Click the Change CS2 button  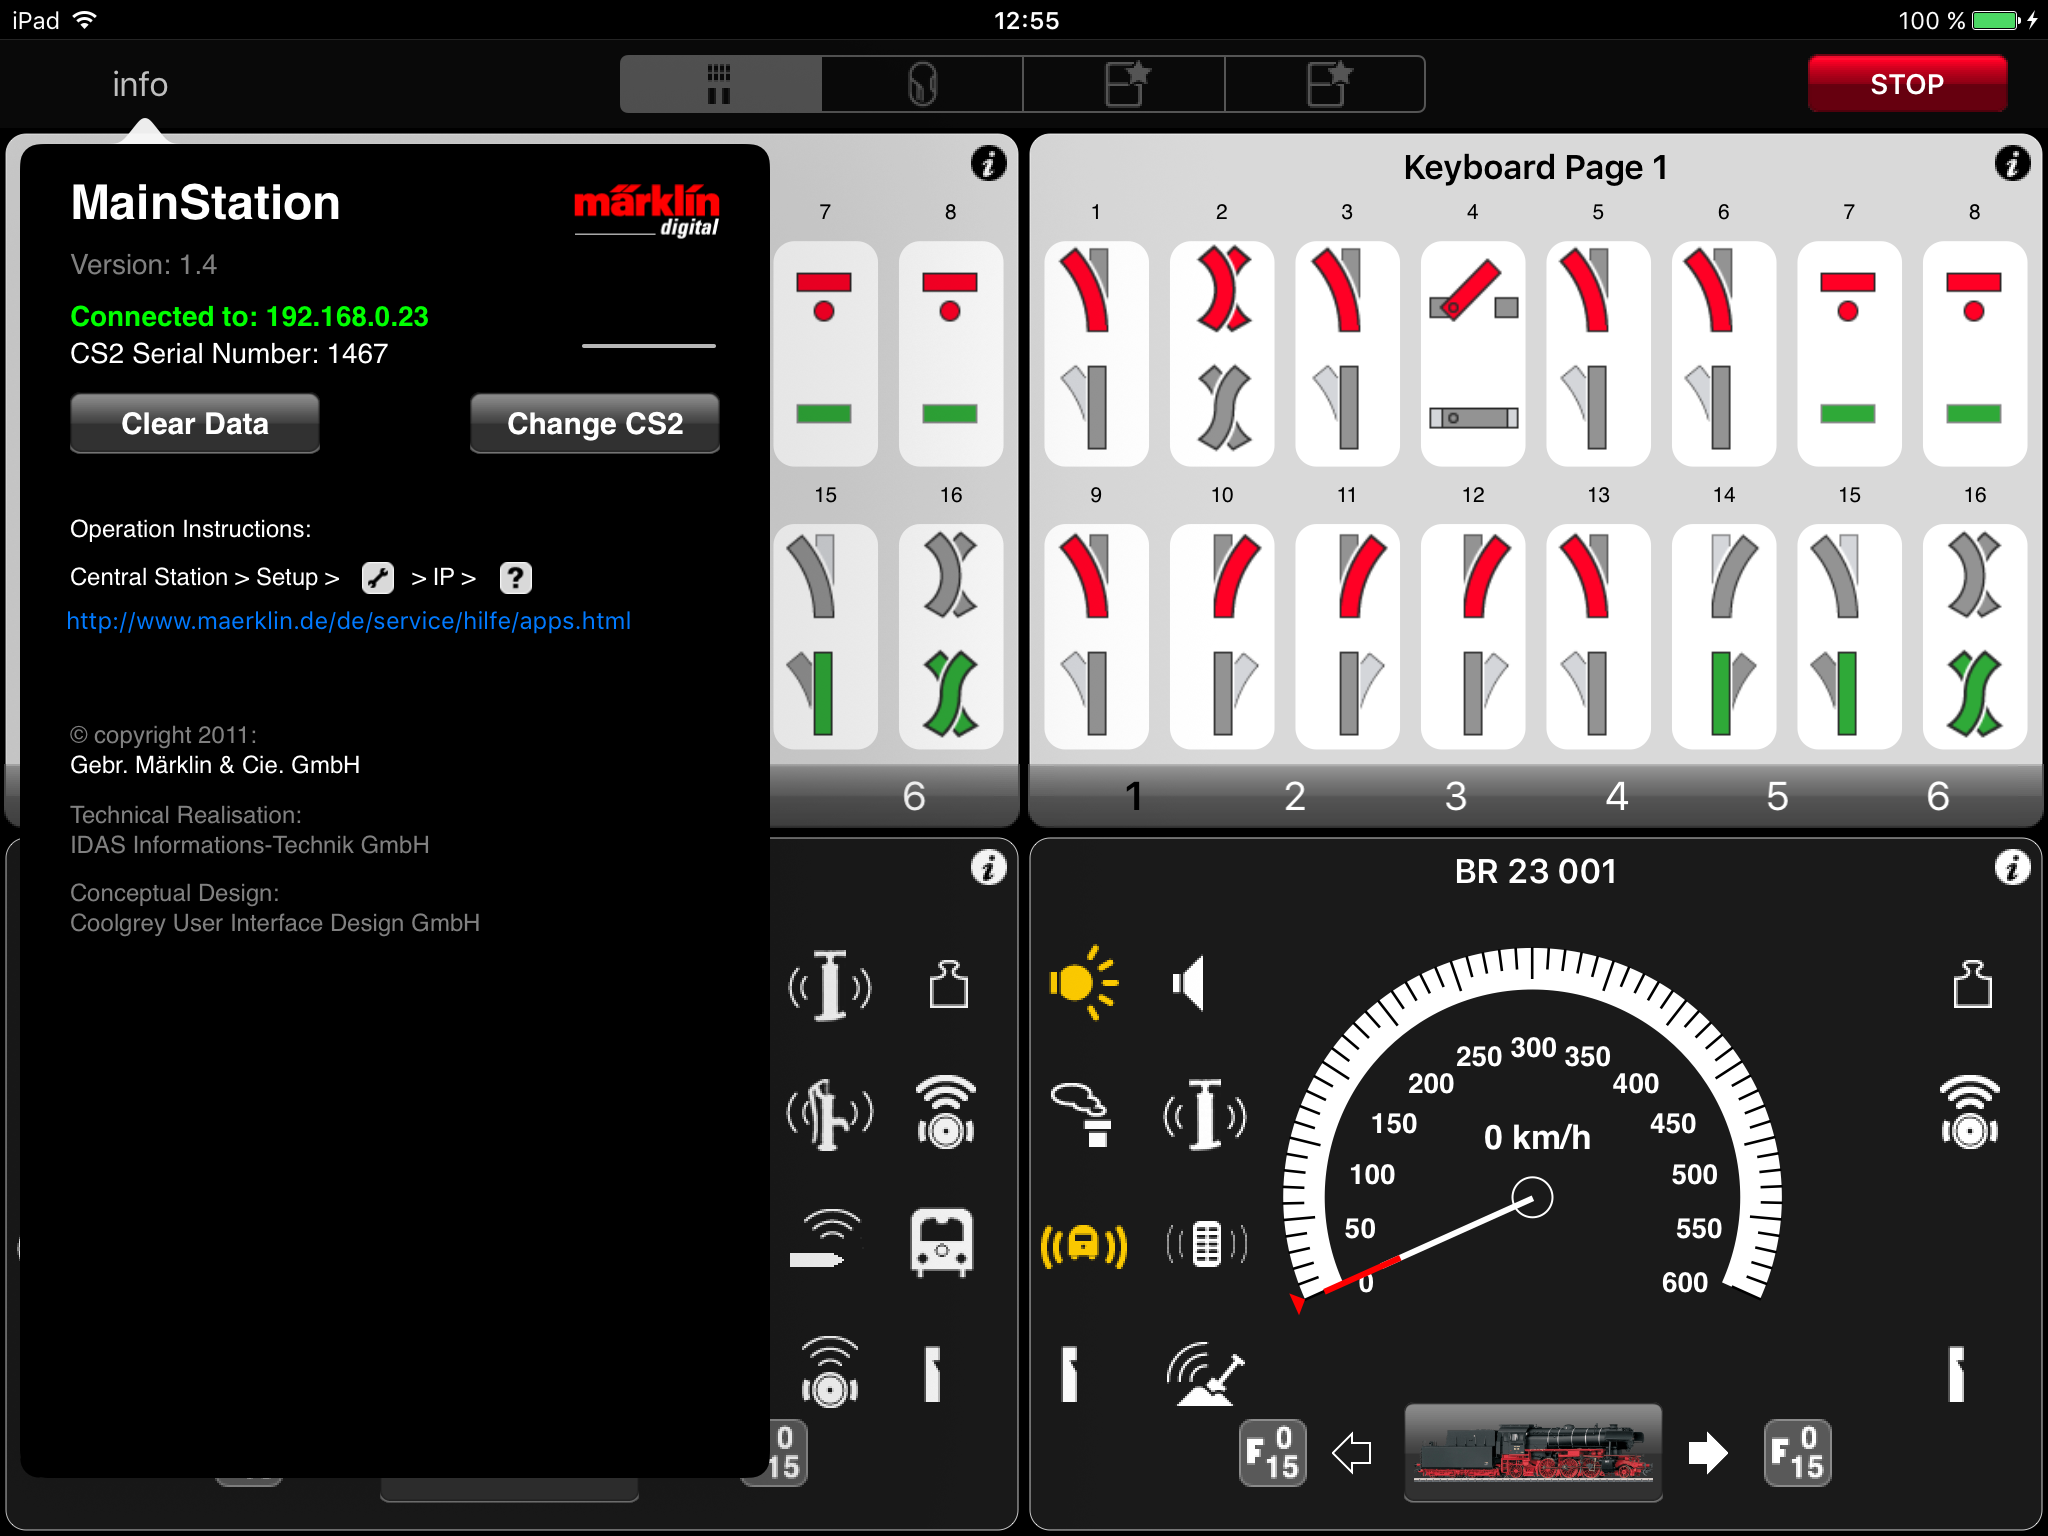coord(595,423)
